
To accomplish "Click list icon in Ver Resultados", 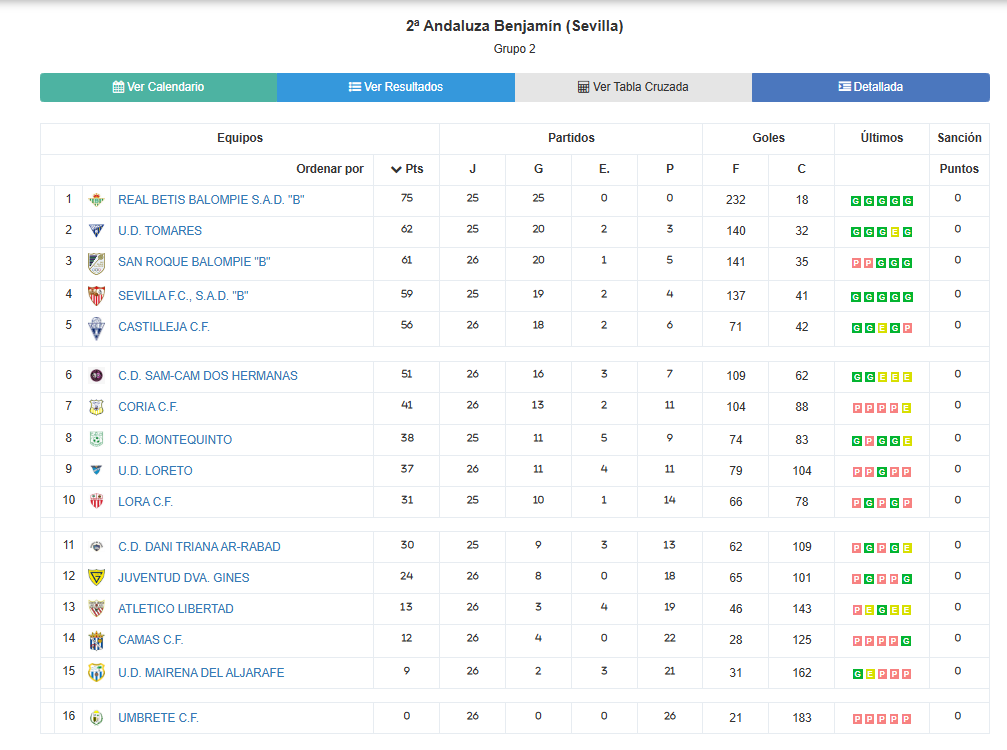I will click(x=355, y=87).
